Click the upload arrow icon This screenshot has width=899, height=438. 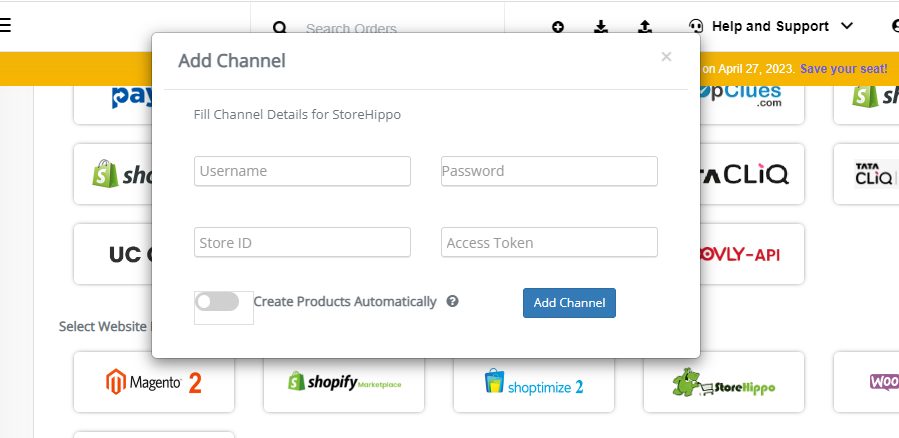click(644, 26)
